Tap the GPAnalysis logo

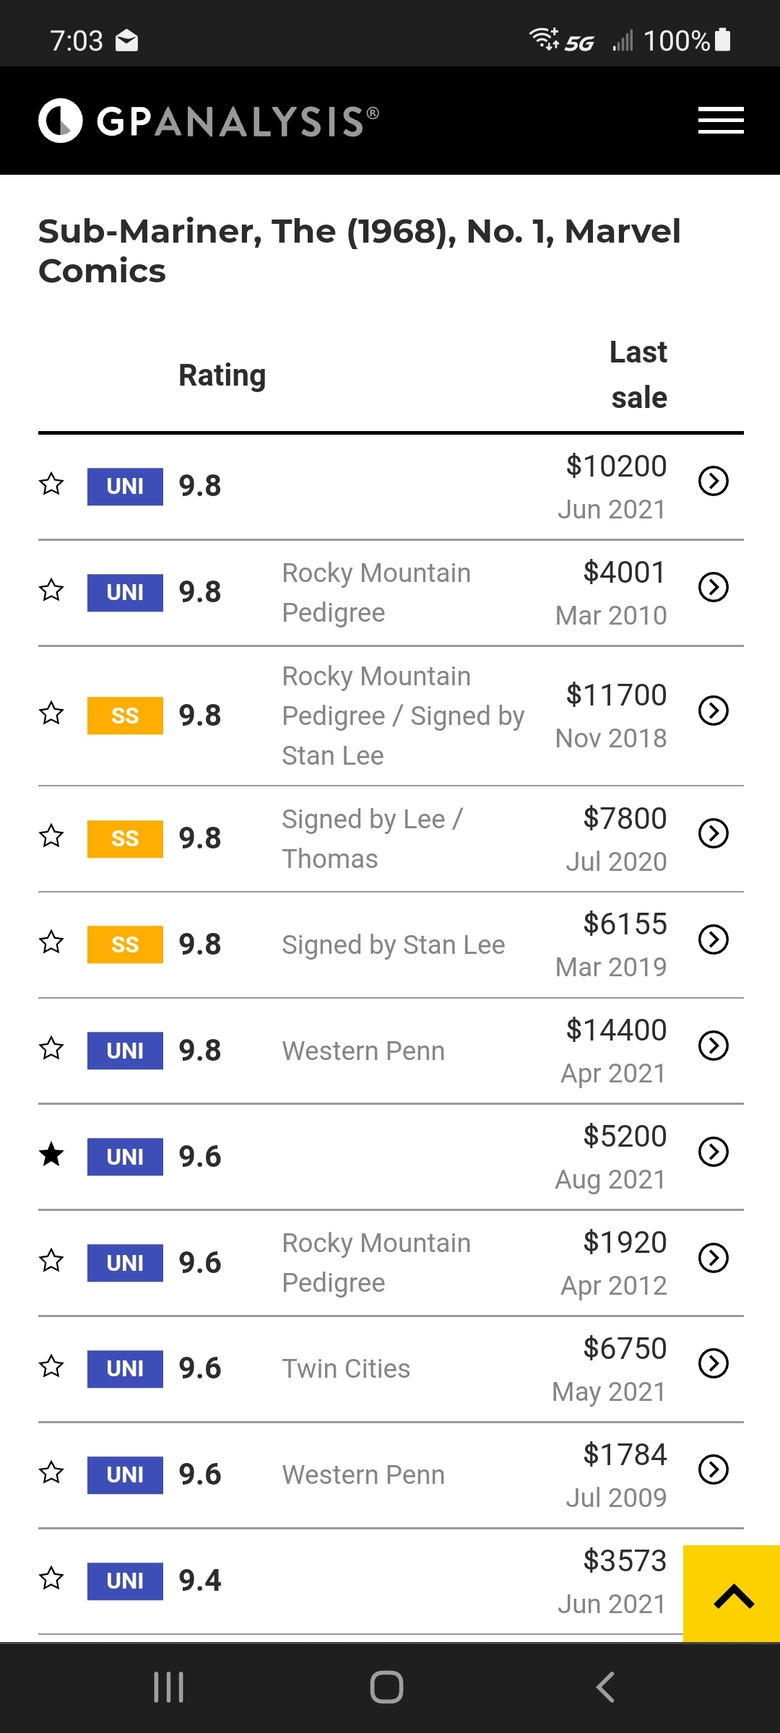point(209,121)
